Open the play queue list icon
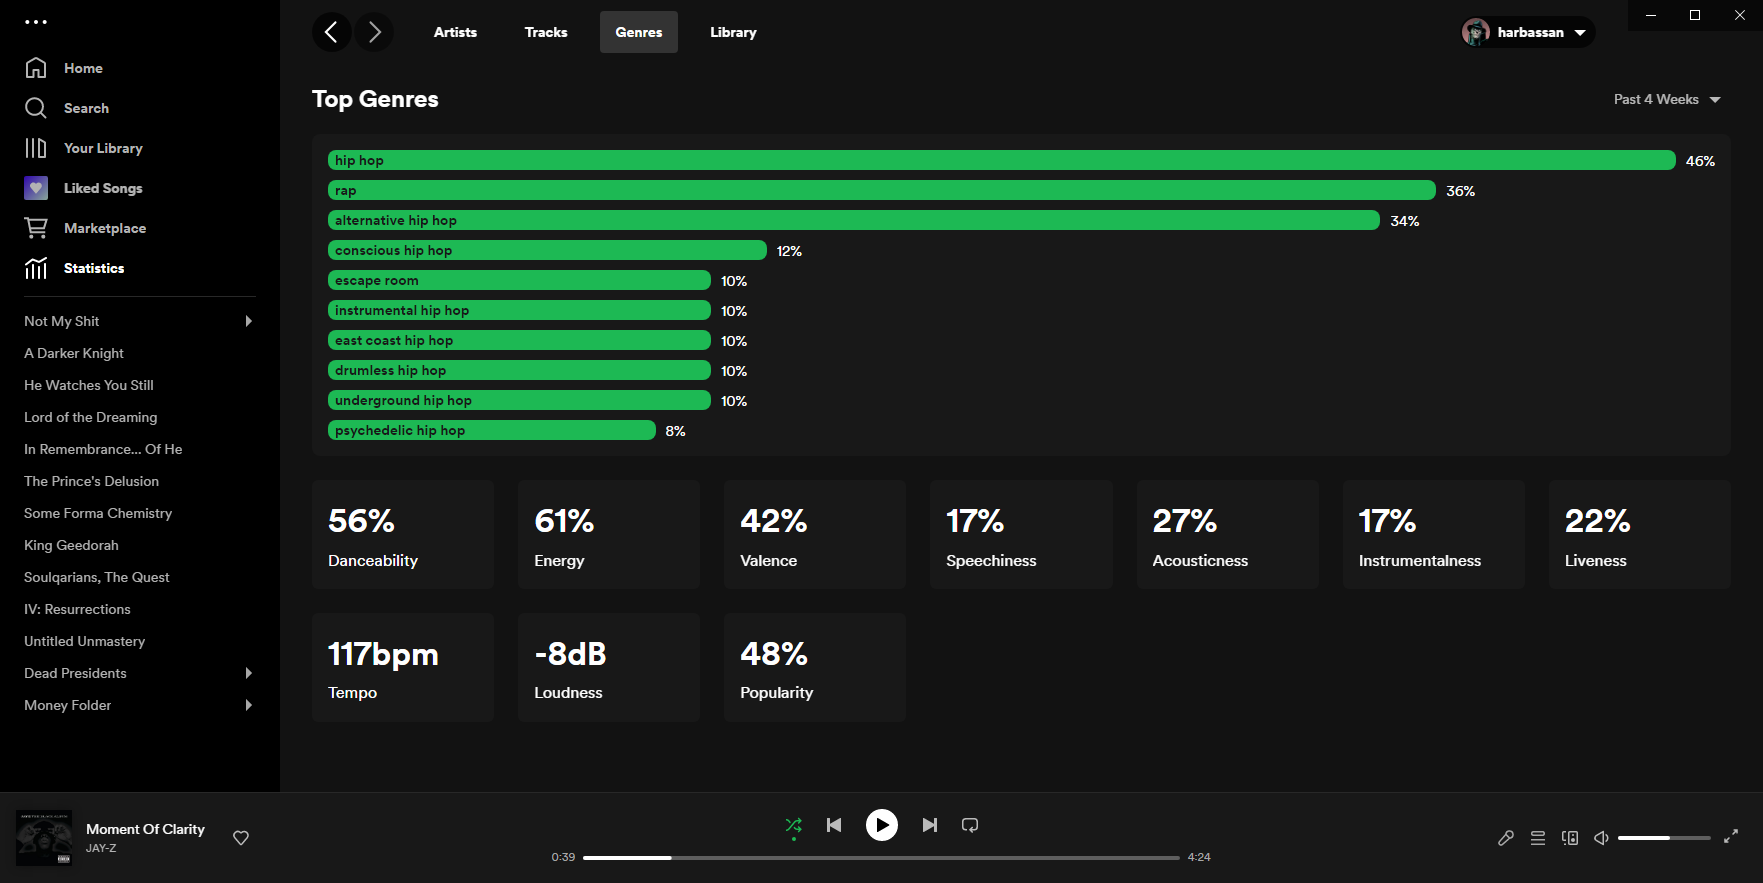The height and width of the screenshot is (883, 1763). 1538,838
